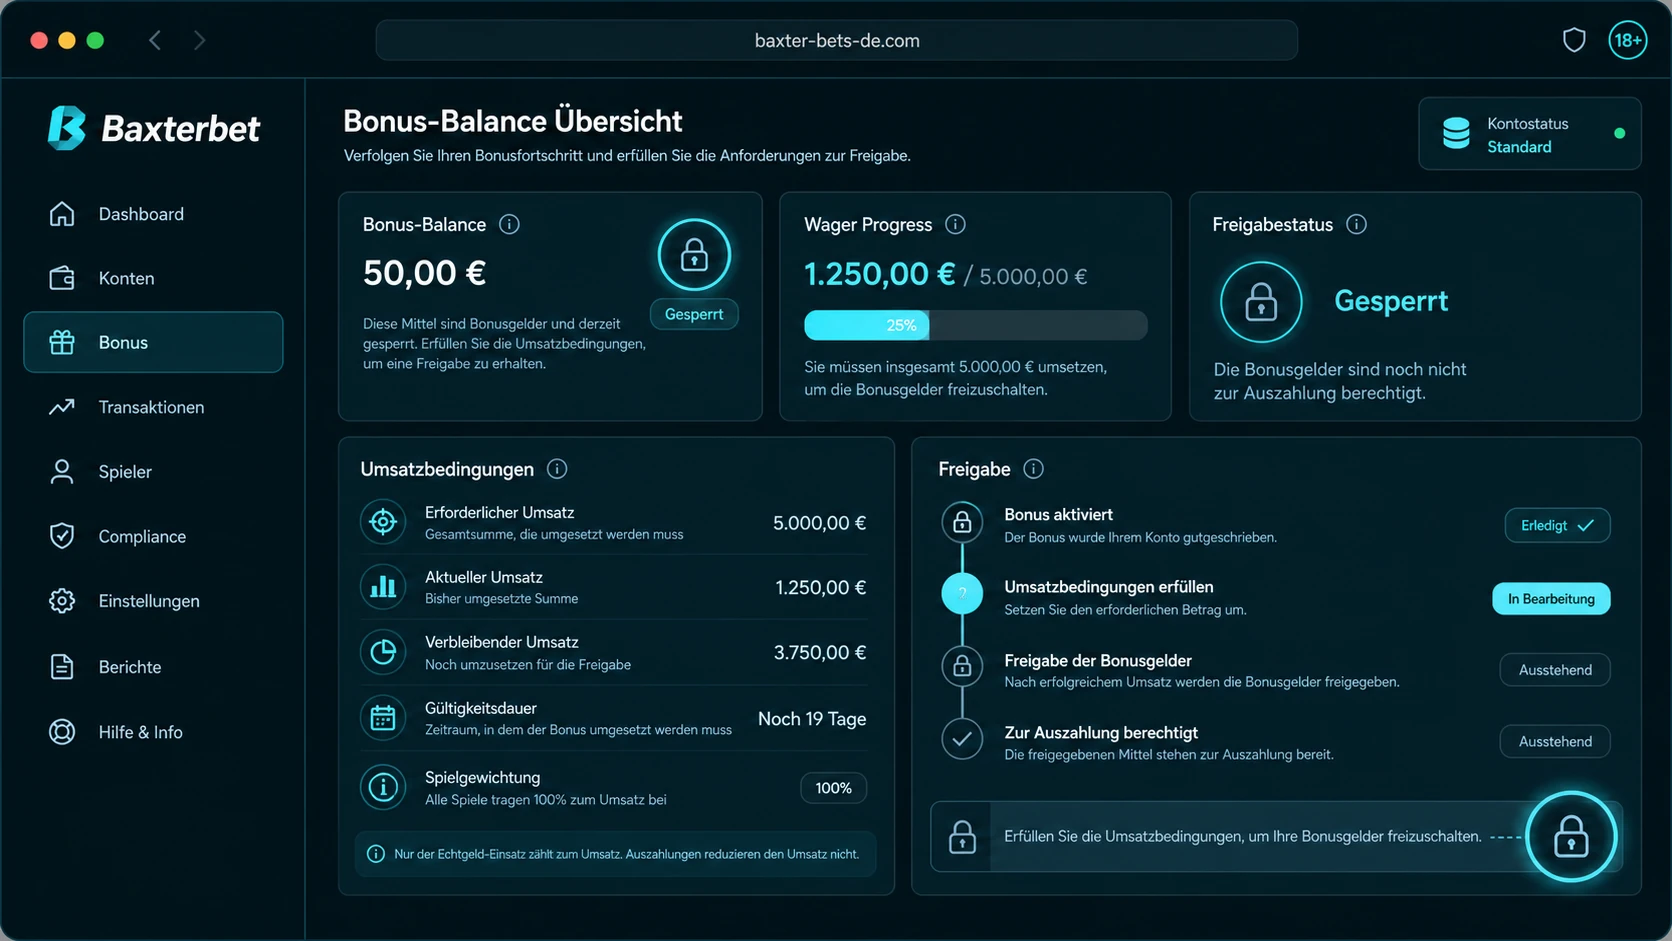This screenshot has width=1672, height=941.
Task: Open Hilfe & Info menu item
Action: (153, 732)
